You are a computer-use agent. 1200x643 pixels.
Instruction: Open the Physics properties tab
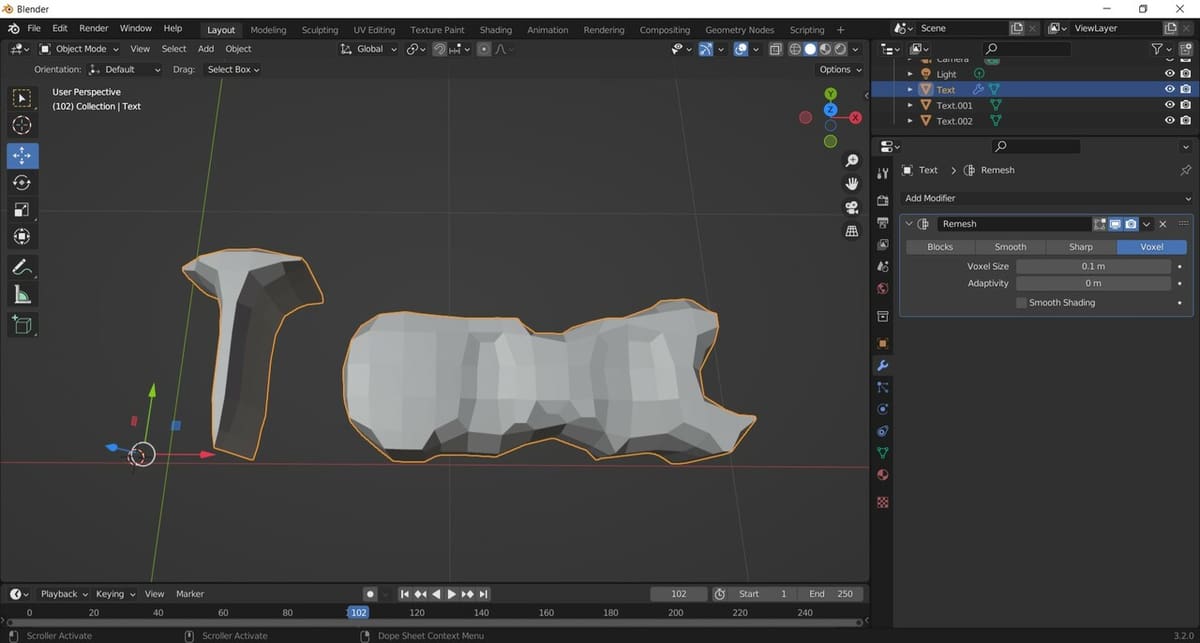(x=882, y=409)
